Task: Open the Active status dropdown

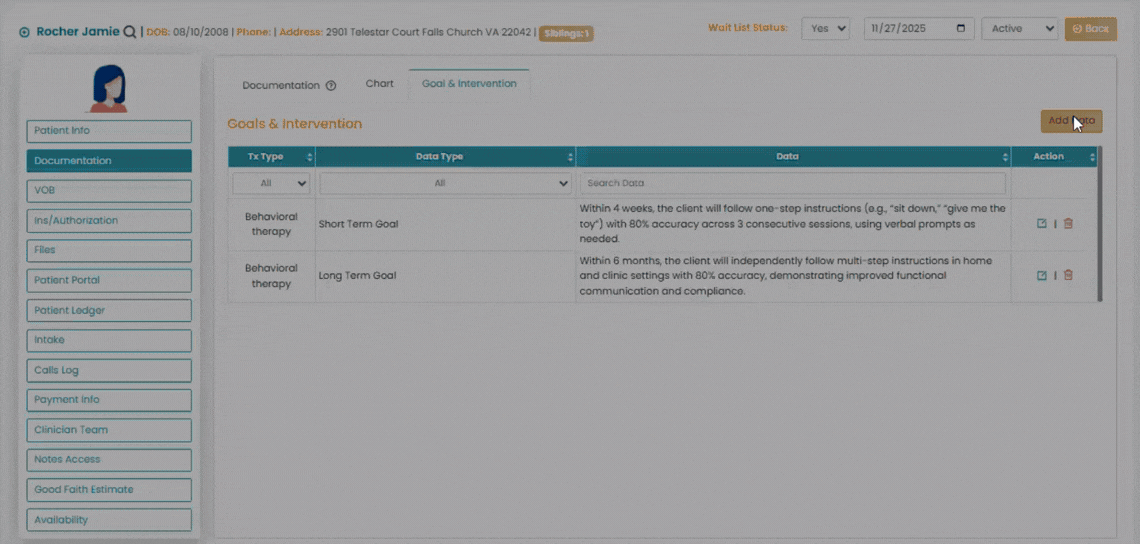Action: click(1019, 28)
